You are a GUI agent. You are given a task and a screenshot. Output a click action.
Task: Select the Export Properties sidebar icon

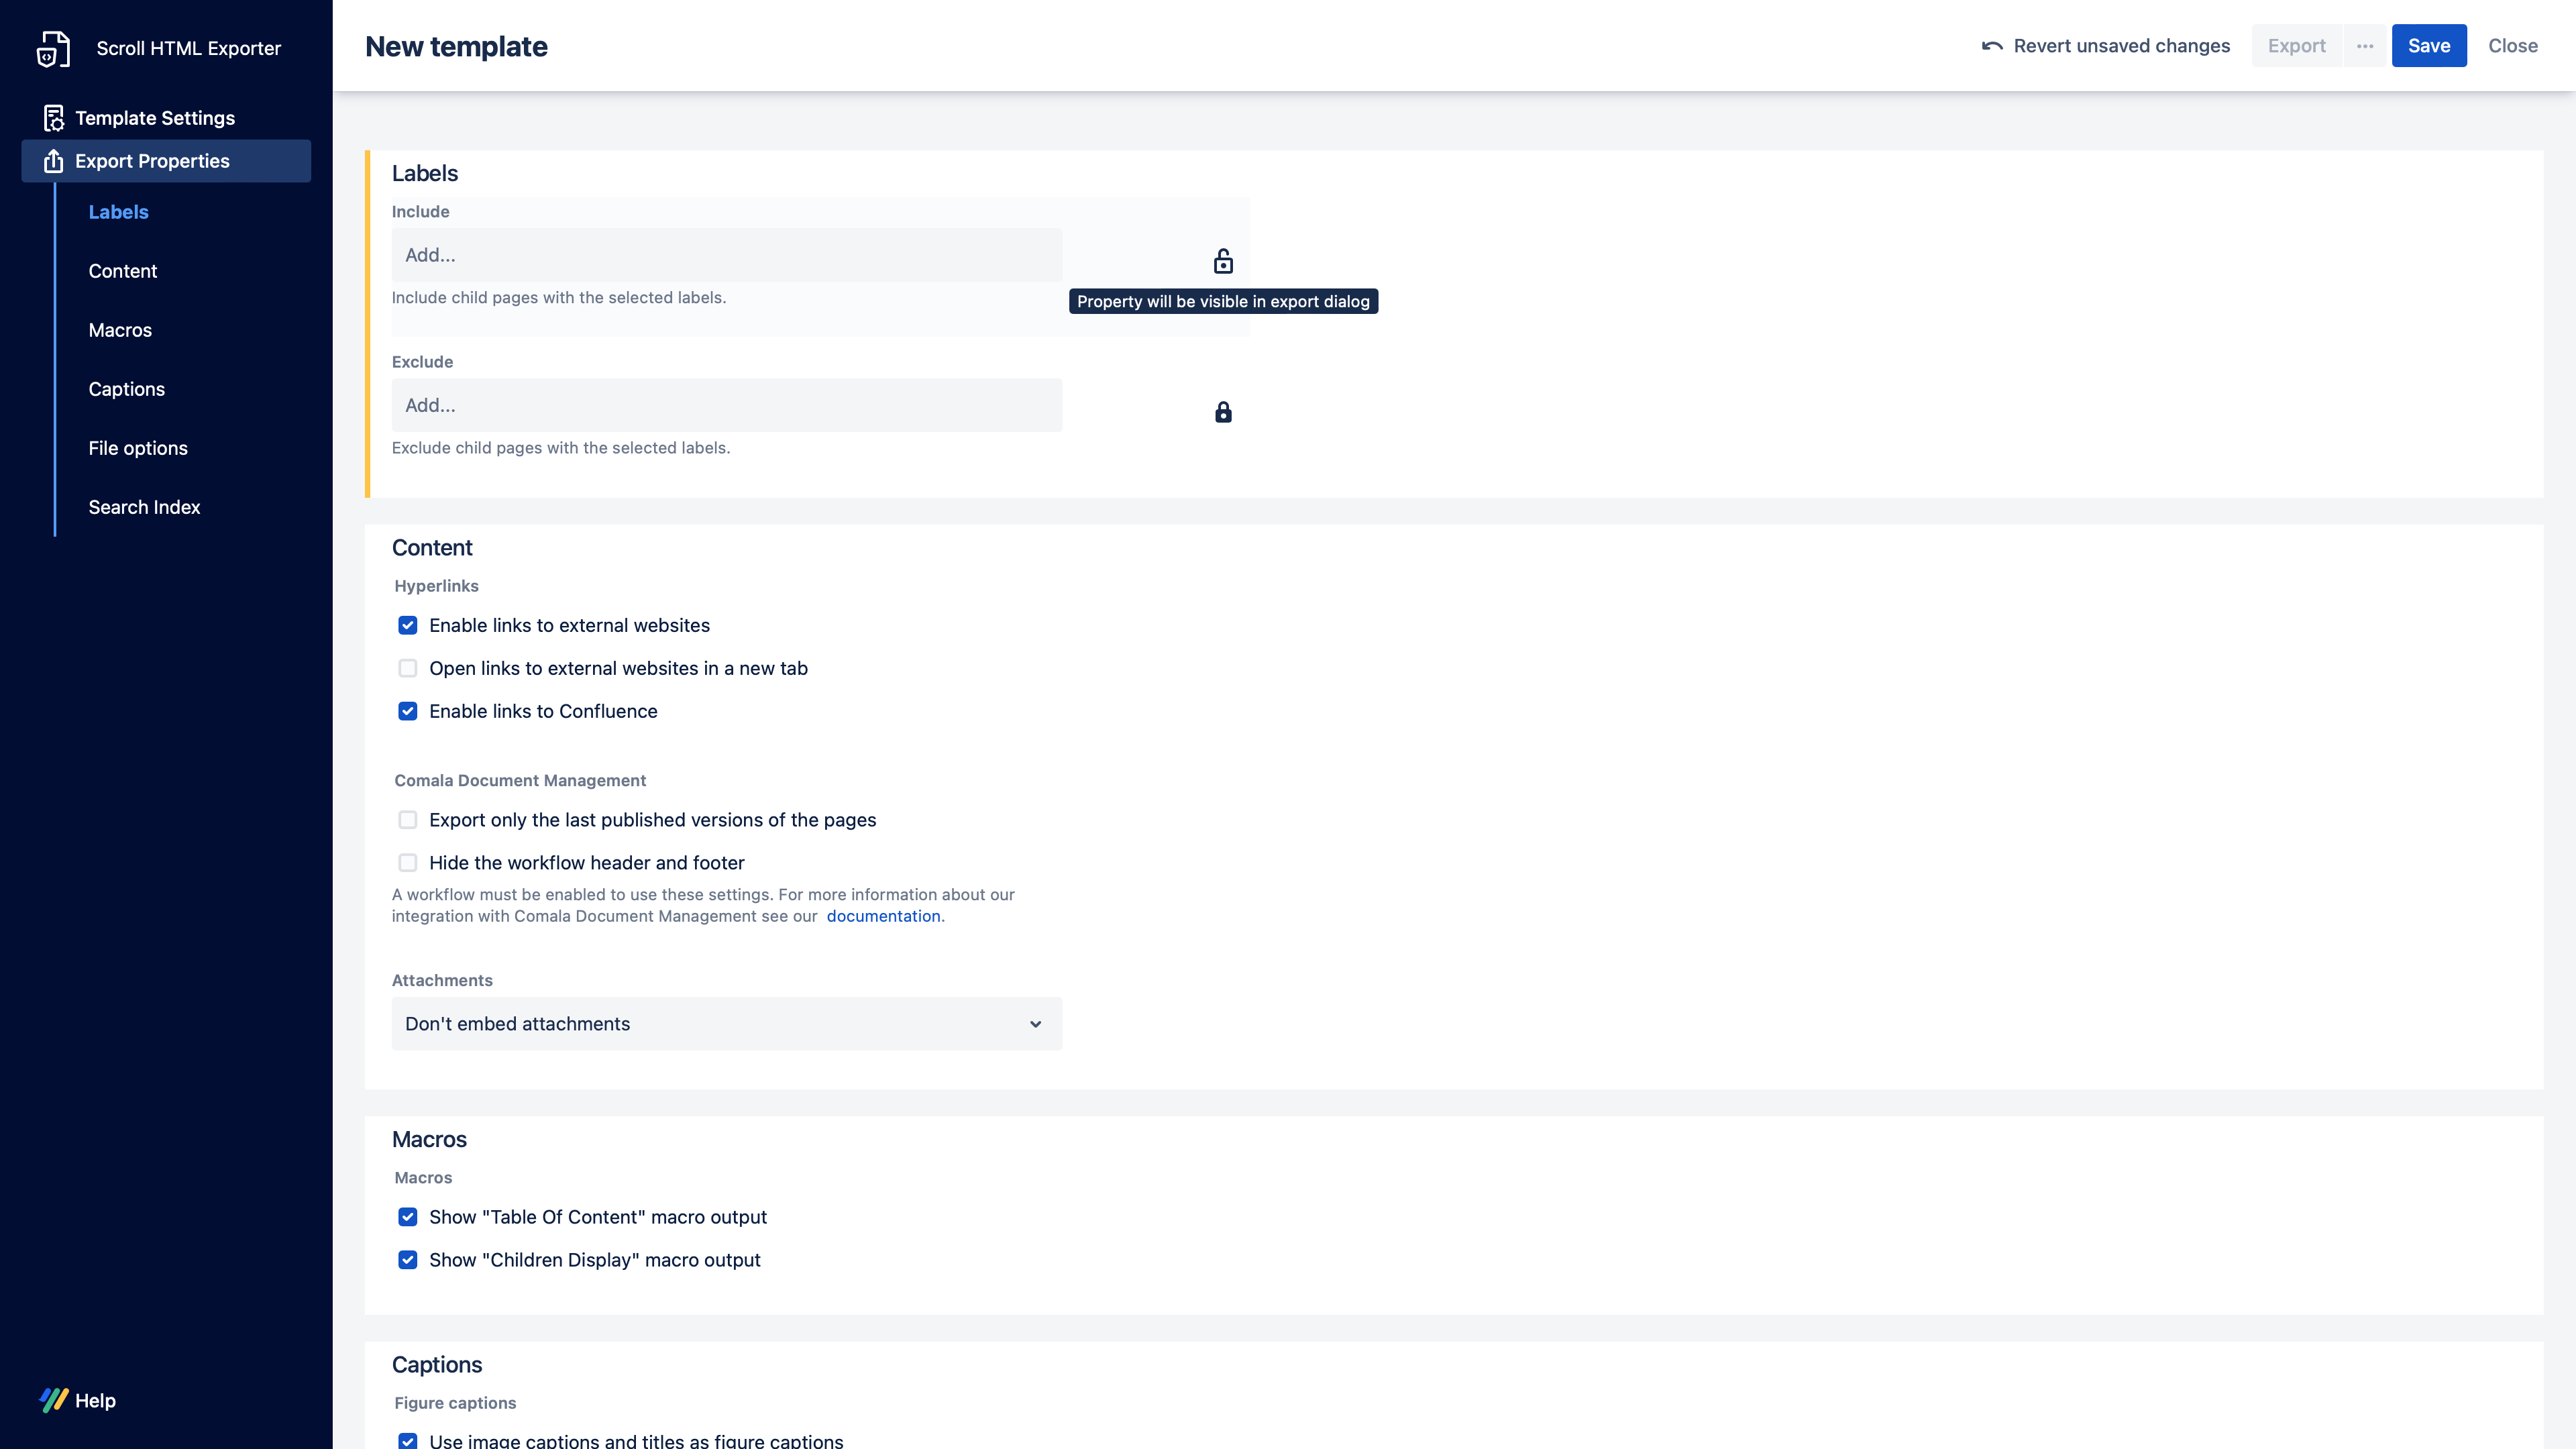(x=52, y=160)
